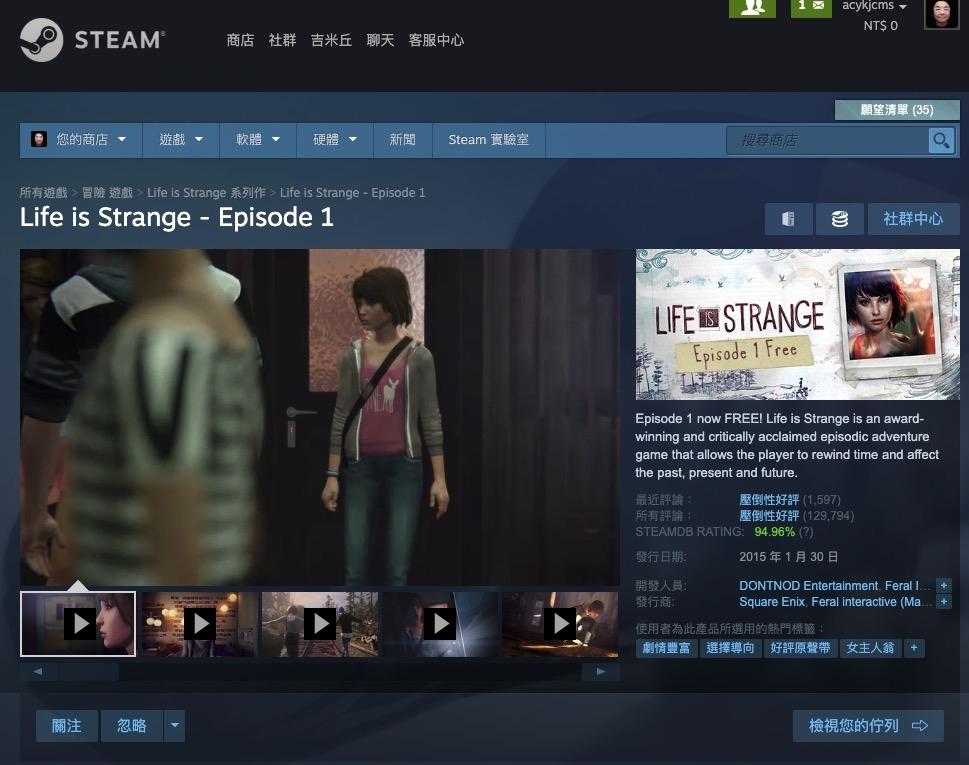Click the 社群中心 button
Viewport: 969px width, 765px height.
pyautogui.click(x=913, y=219)
